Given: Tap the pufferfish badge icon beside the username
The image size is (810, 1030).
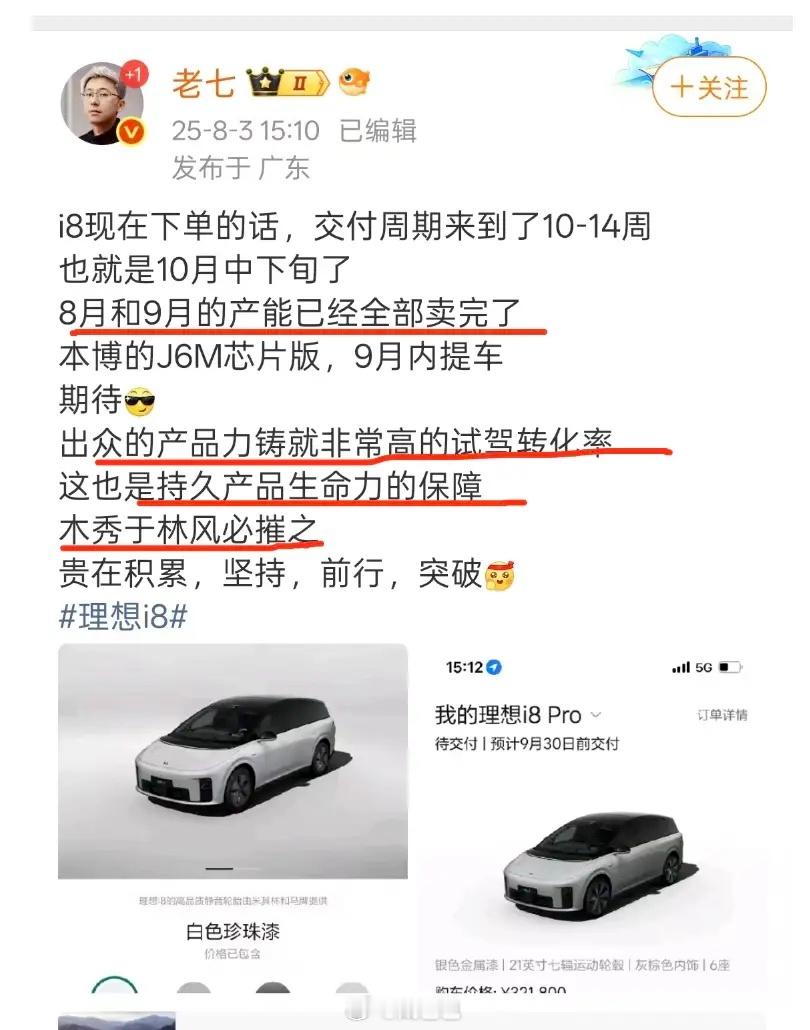Looking at the screenshot, I should pyautogui.click(x=354, y=82).
